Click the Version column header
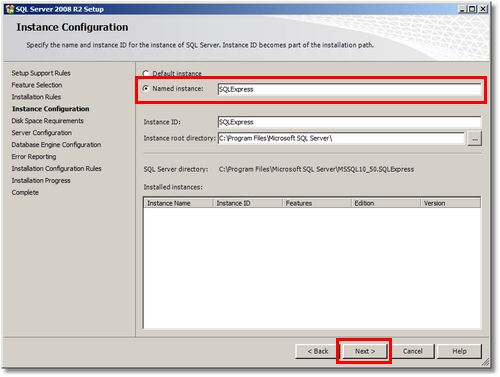500x377 pixels. pos(450,203)
